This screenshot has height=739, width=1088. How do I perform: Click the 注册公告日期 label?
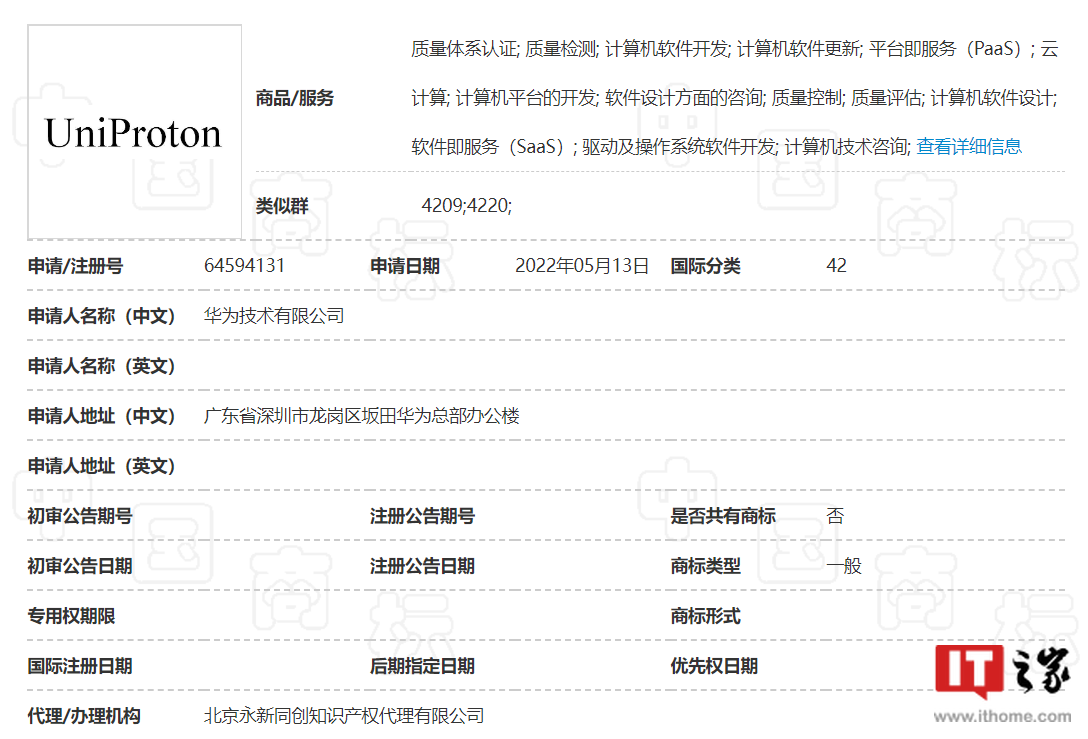[x=422, y=566]
